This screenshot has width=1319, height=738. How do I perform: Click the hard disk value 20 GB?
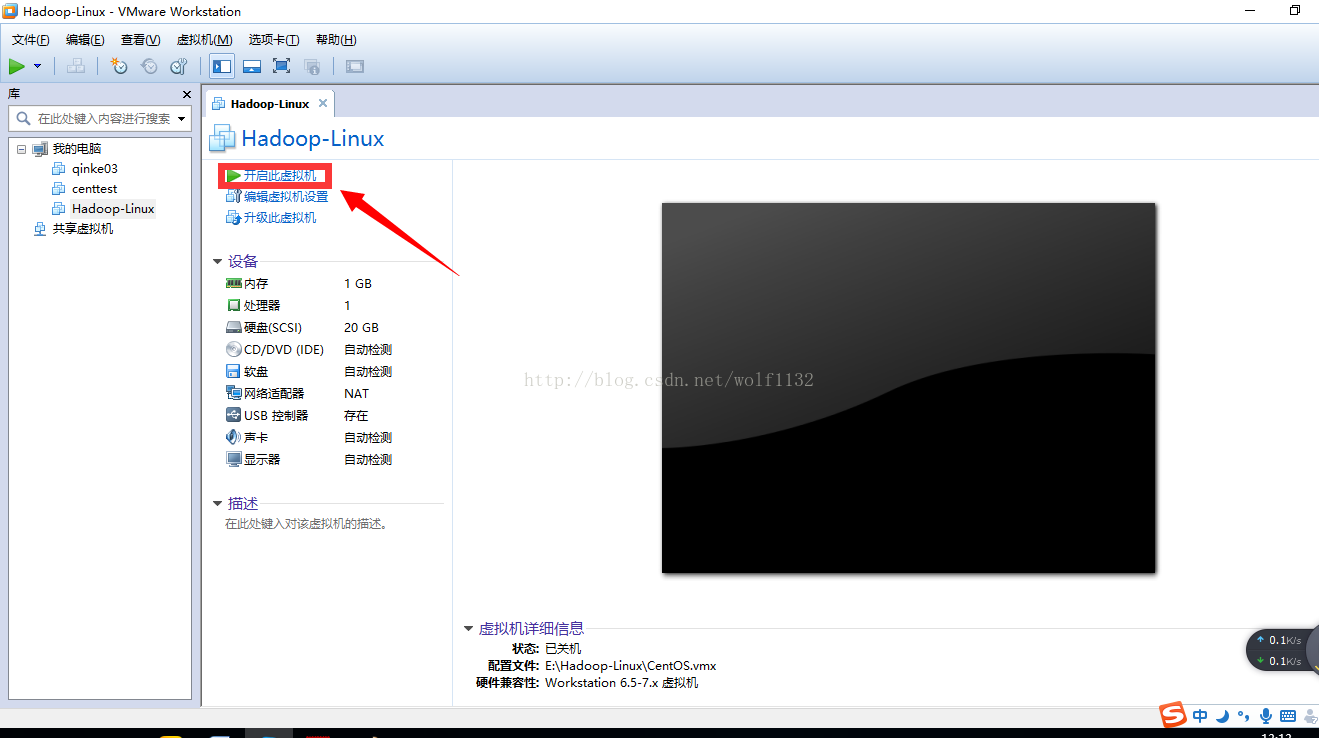[x=361, y=328]
